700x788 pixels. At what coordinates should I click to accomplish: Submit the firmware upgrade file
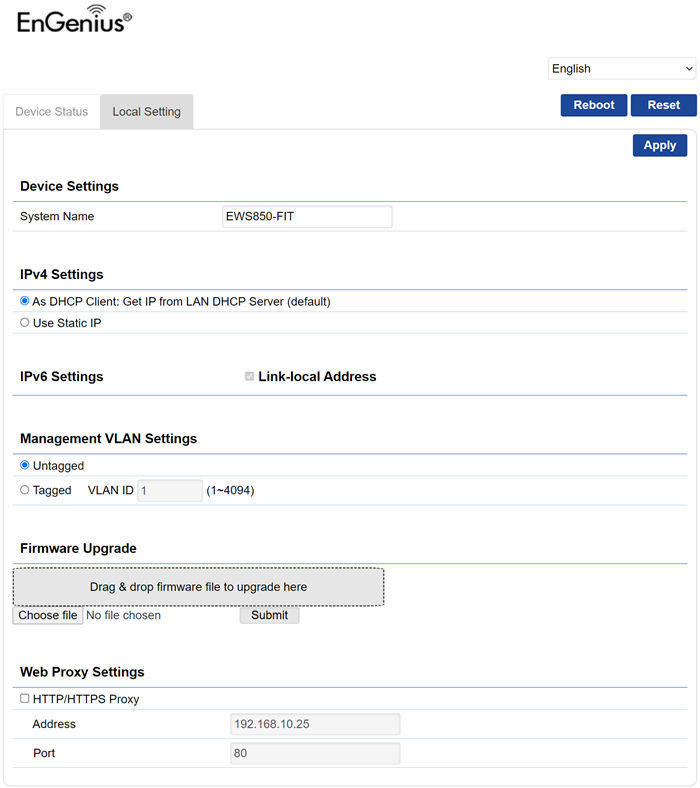point(269,615)
